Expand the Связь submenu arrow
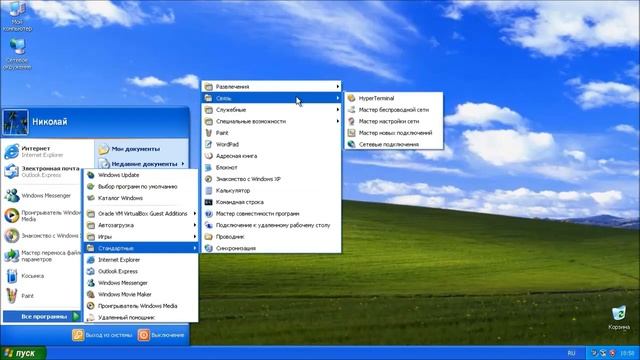Image resolution: width=640 pixels, height=360 pixels. coord(338,98)
